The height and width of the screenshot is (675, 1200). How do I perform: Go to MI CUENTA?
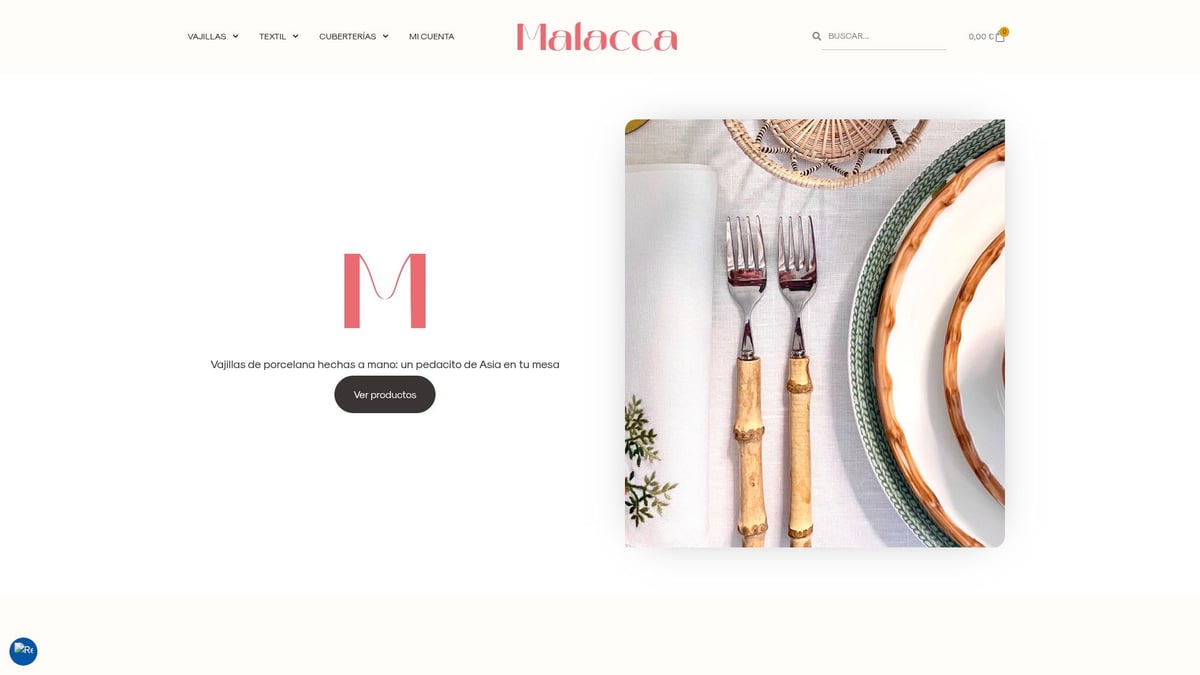[x=431, y=36]
